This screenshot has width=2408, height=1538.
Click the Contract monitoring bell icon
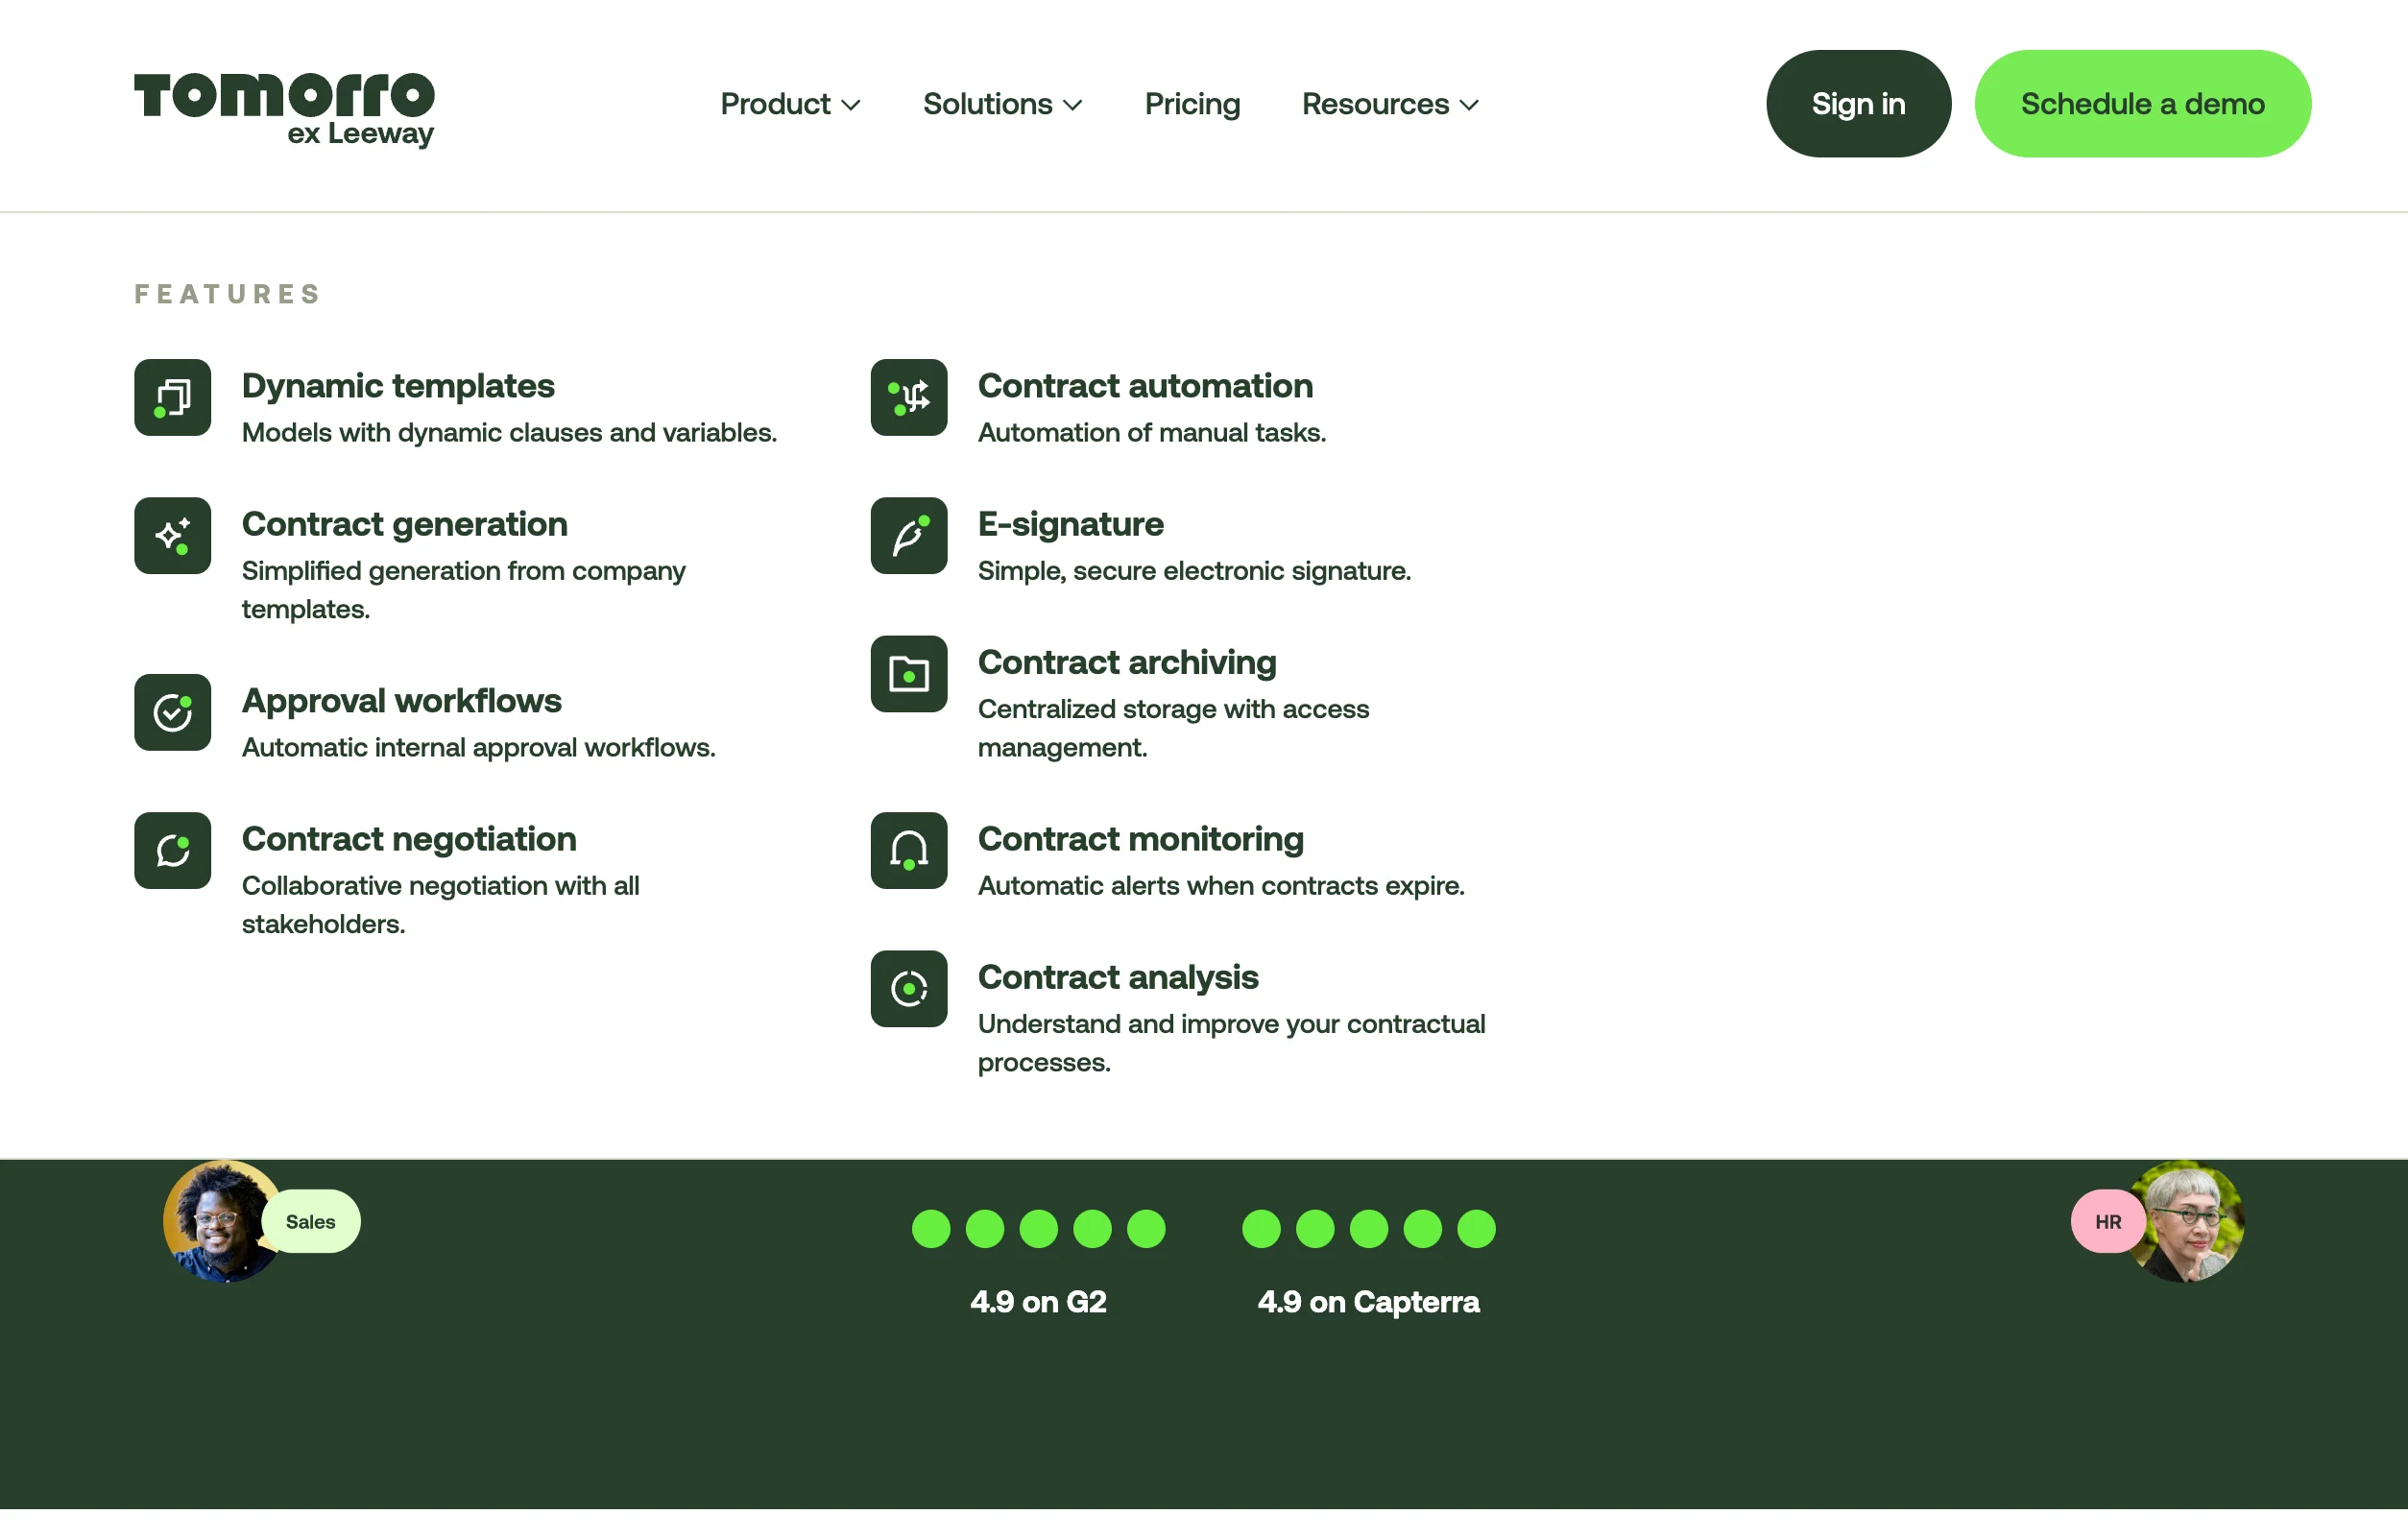(908, 850)
